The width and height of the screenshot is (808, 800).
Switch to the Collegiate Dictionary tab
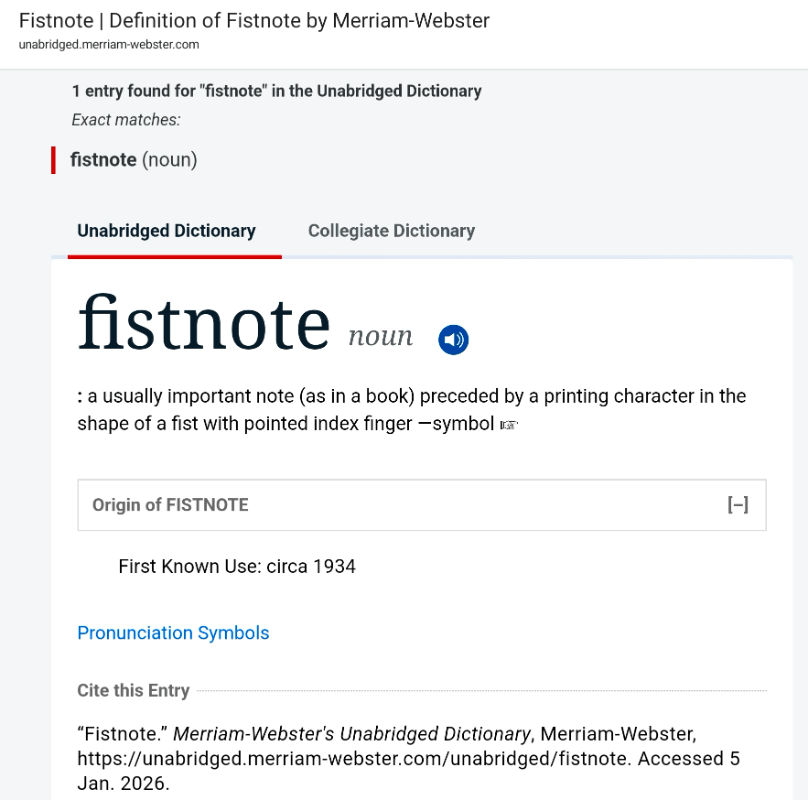pos(391,231)
